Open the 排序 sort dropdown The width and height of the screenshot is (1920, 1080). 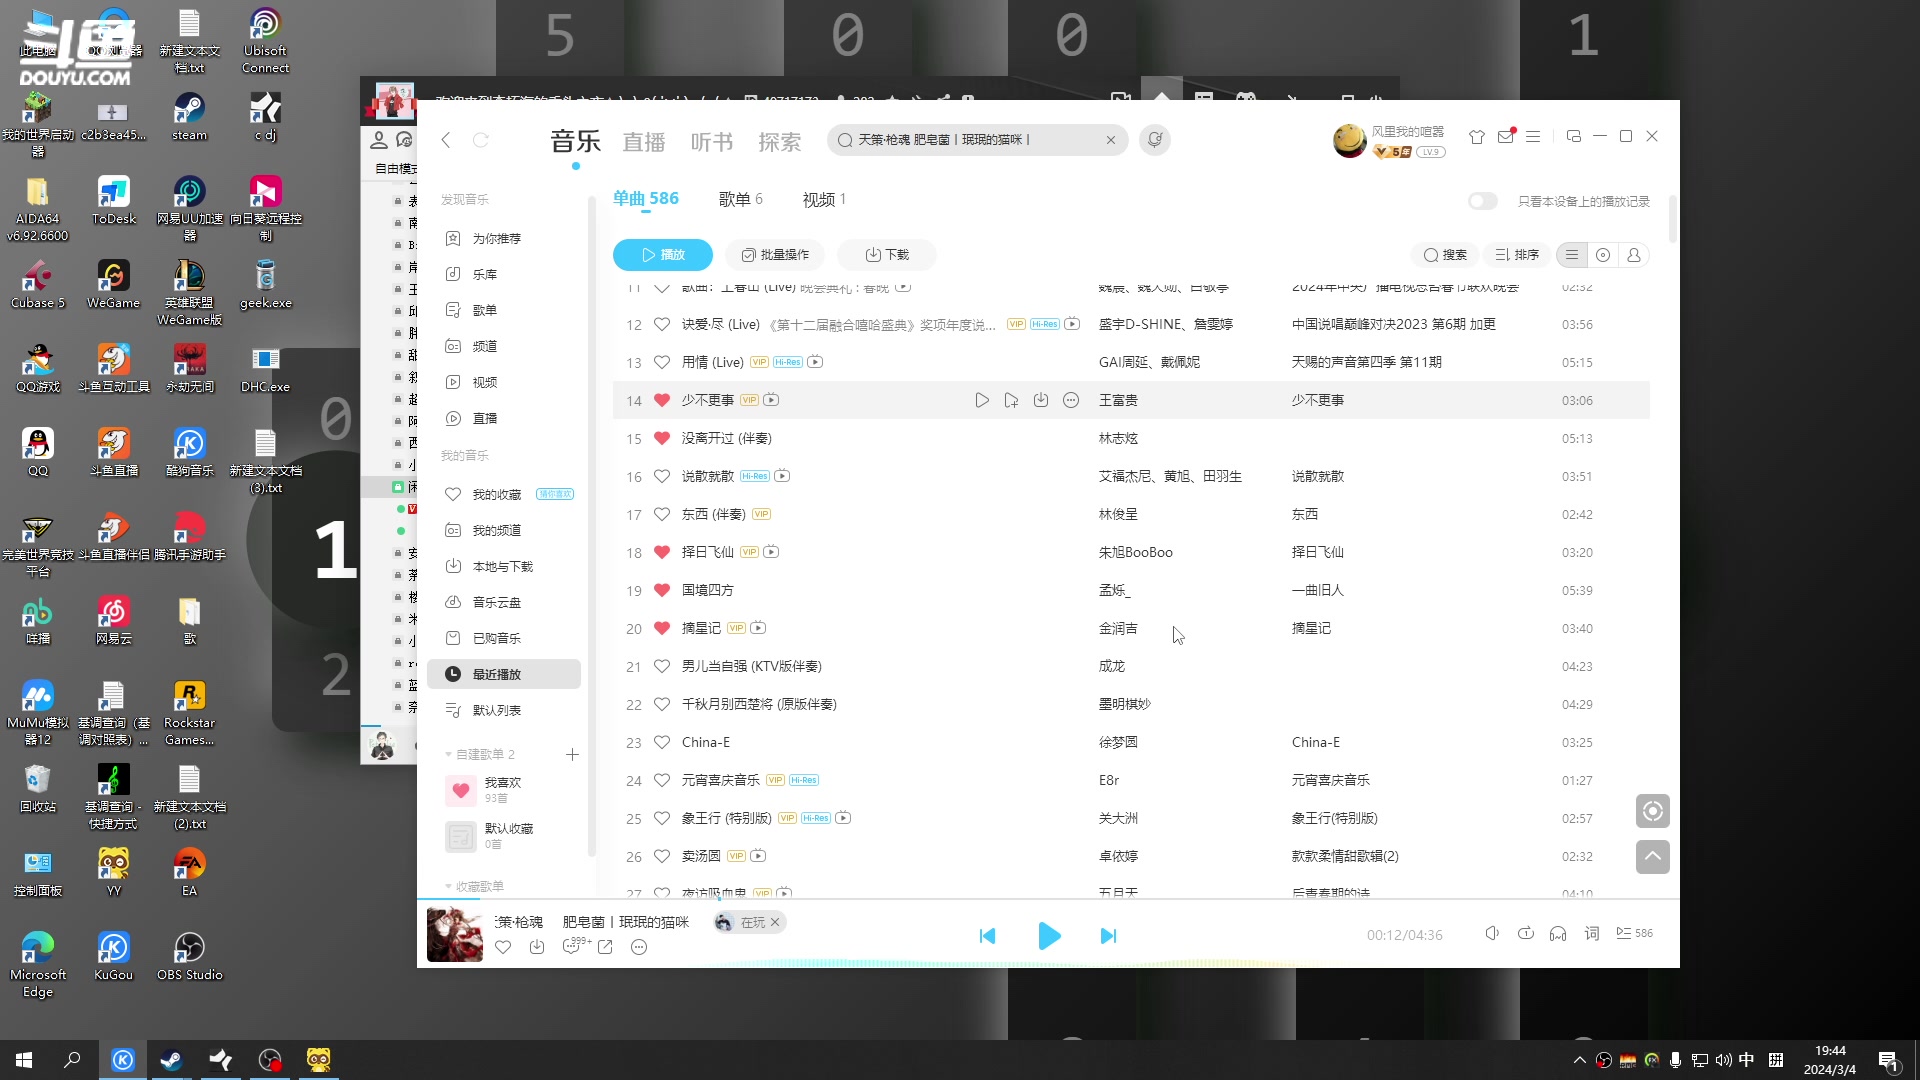(1517, 255)
